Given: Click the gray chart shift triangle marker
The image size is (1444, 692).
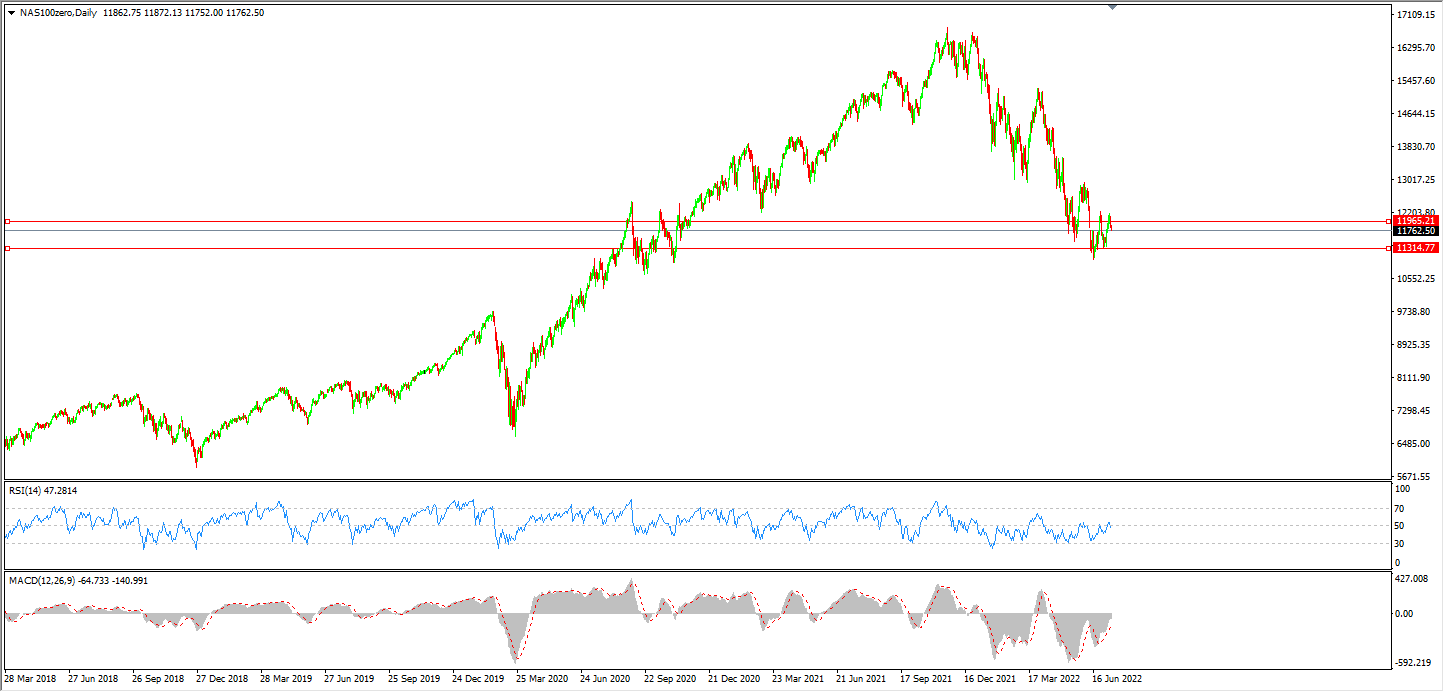Looking at the screenshot, I should click(x=1112, y=8).
